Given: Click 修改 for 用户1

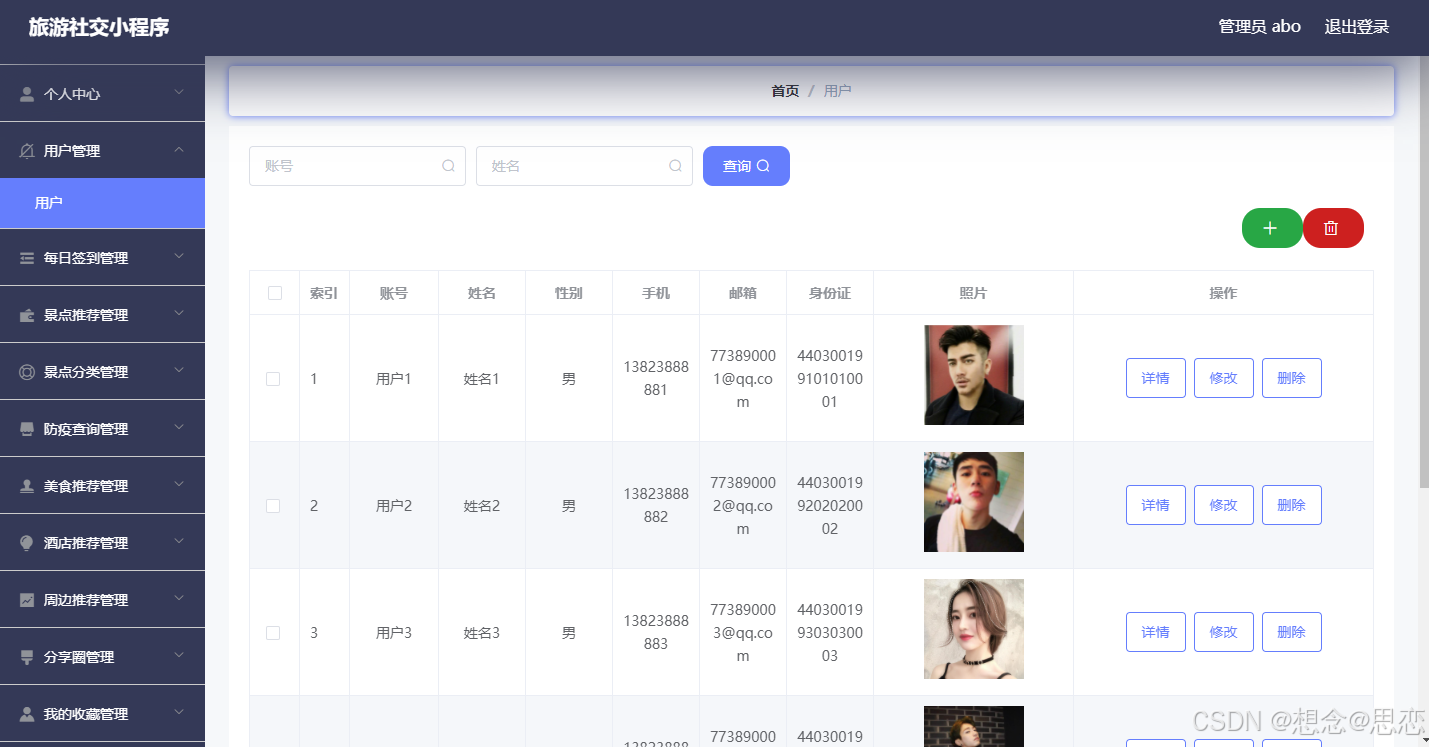Looking at the screenshot, I should (x=1224, y=378).
